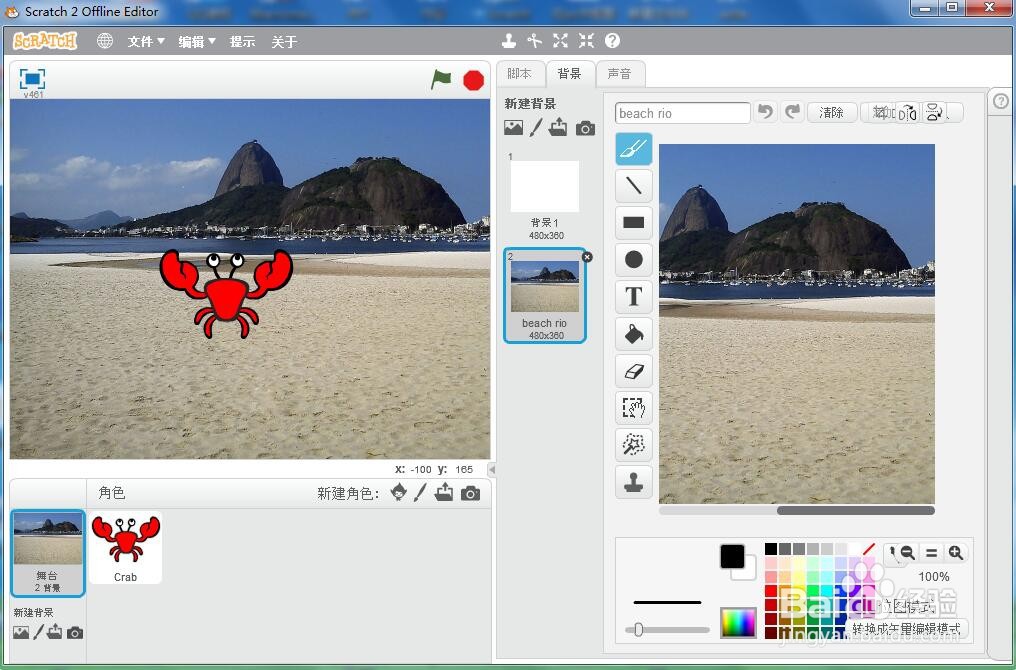Zoom in the paint canvas
Screen dimensions: 1016x670
[955, 553]
